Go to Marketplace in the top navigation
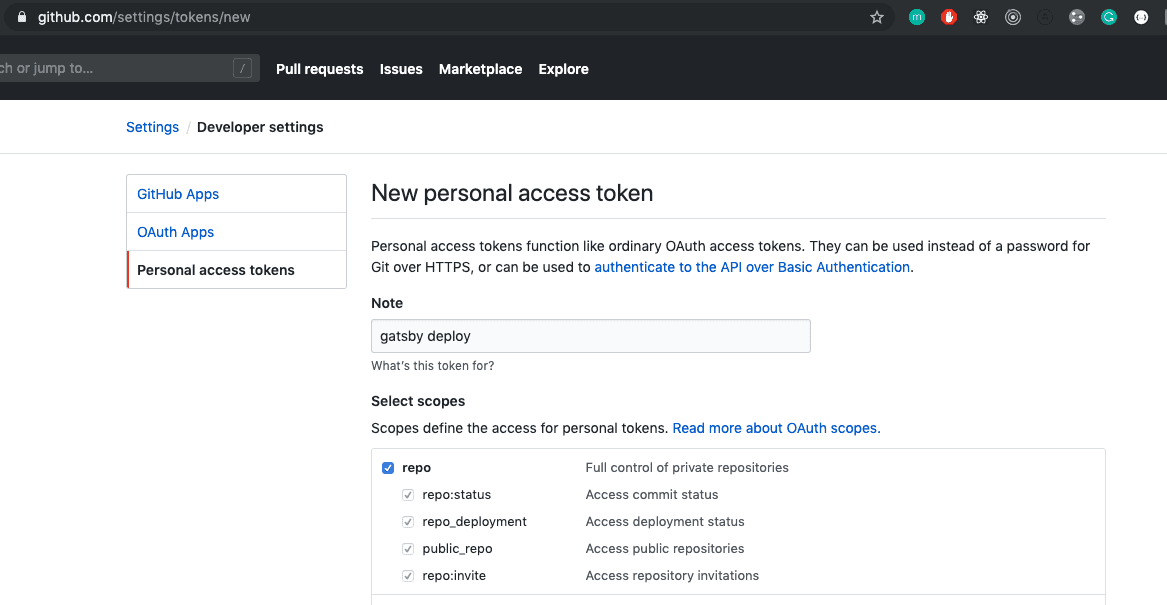The width and height of the screenshot is (1167, 605). tap(480, 69)
